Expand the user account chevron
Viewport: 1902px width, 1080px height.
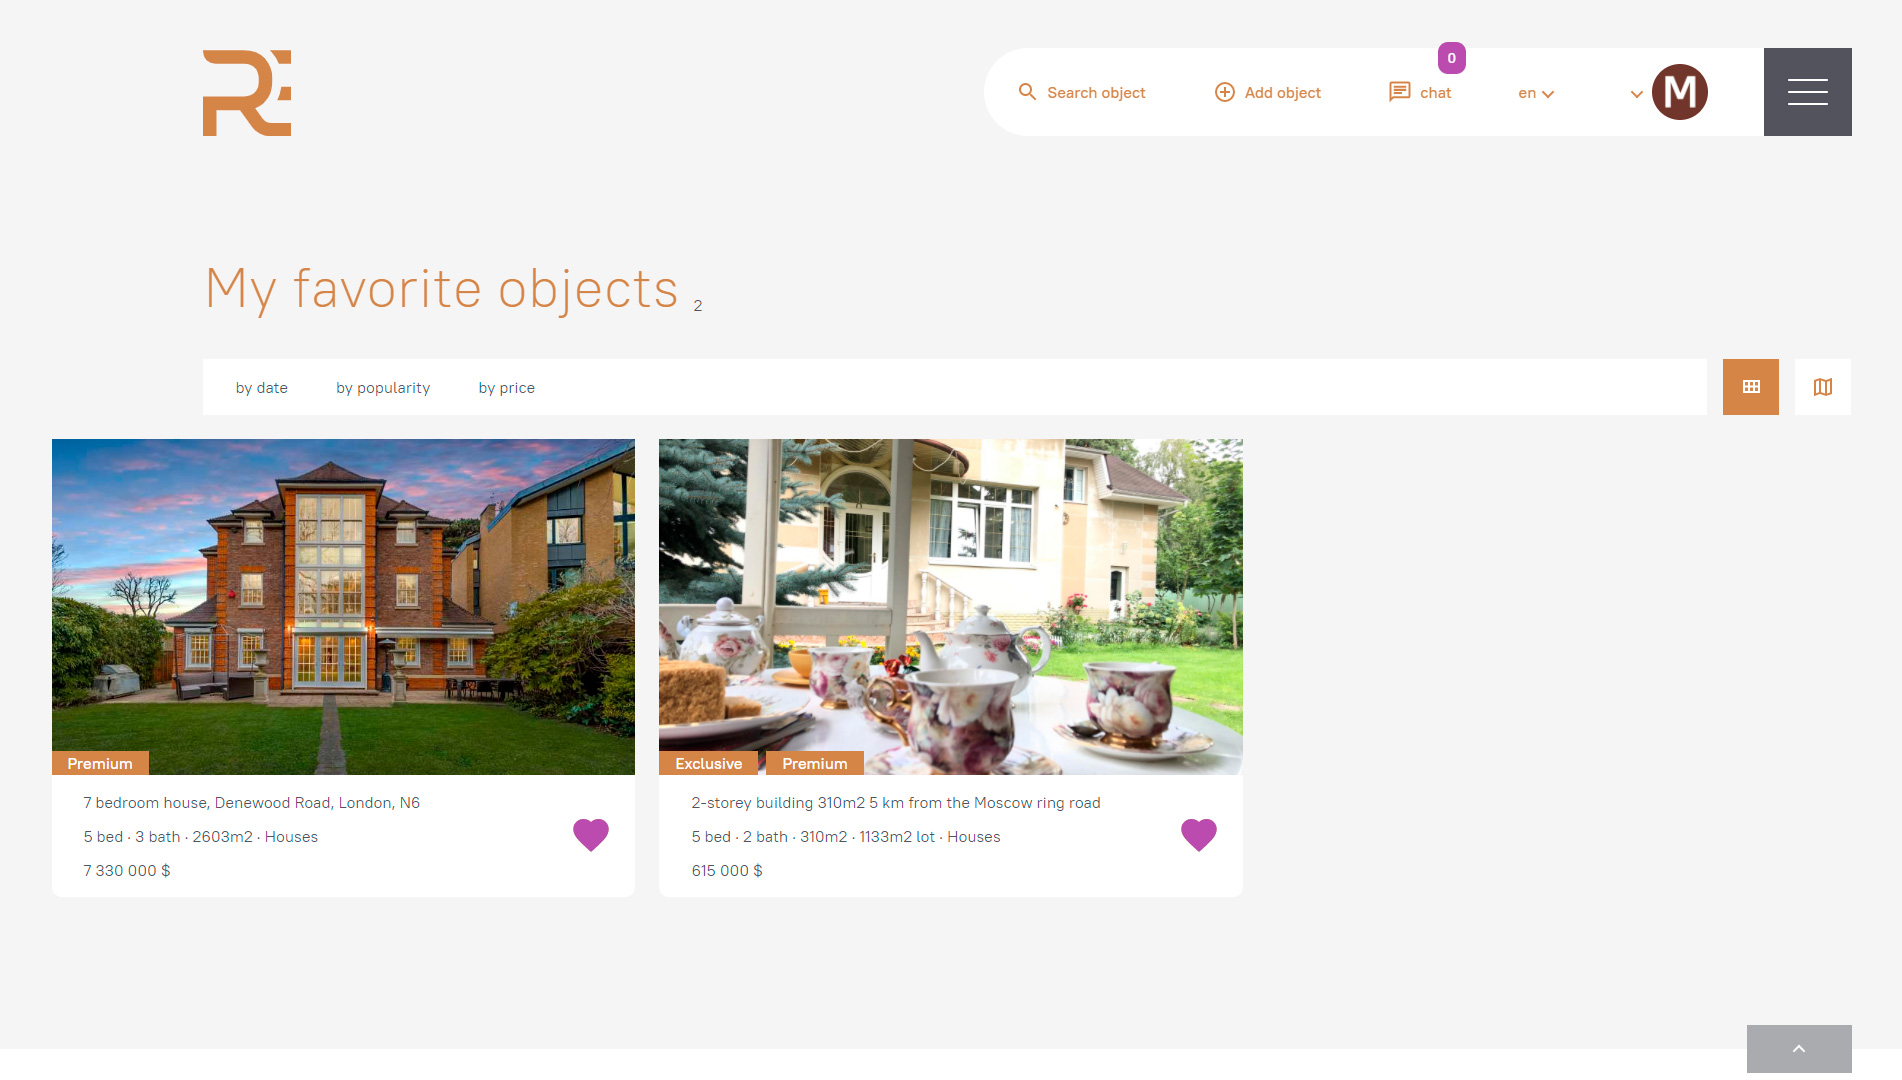[1637, 94]
